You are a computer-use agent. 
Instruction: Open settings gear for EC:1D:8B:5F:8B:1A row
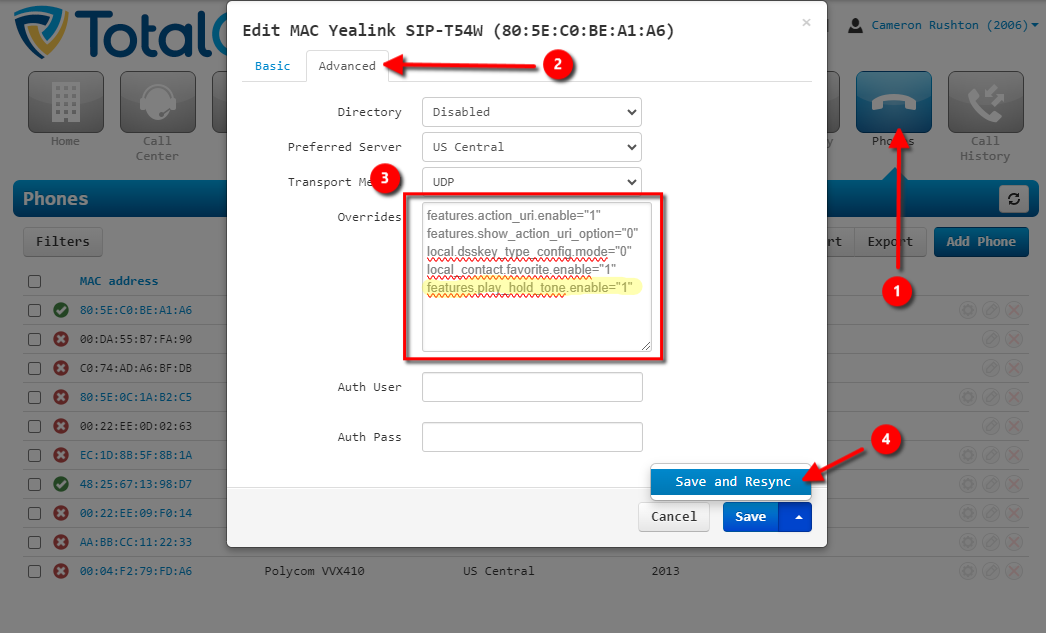point(968,455)
